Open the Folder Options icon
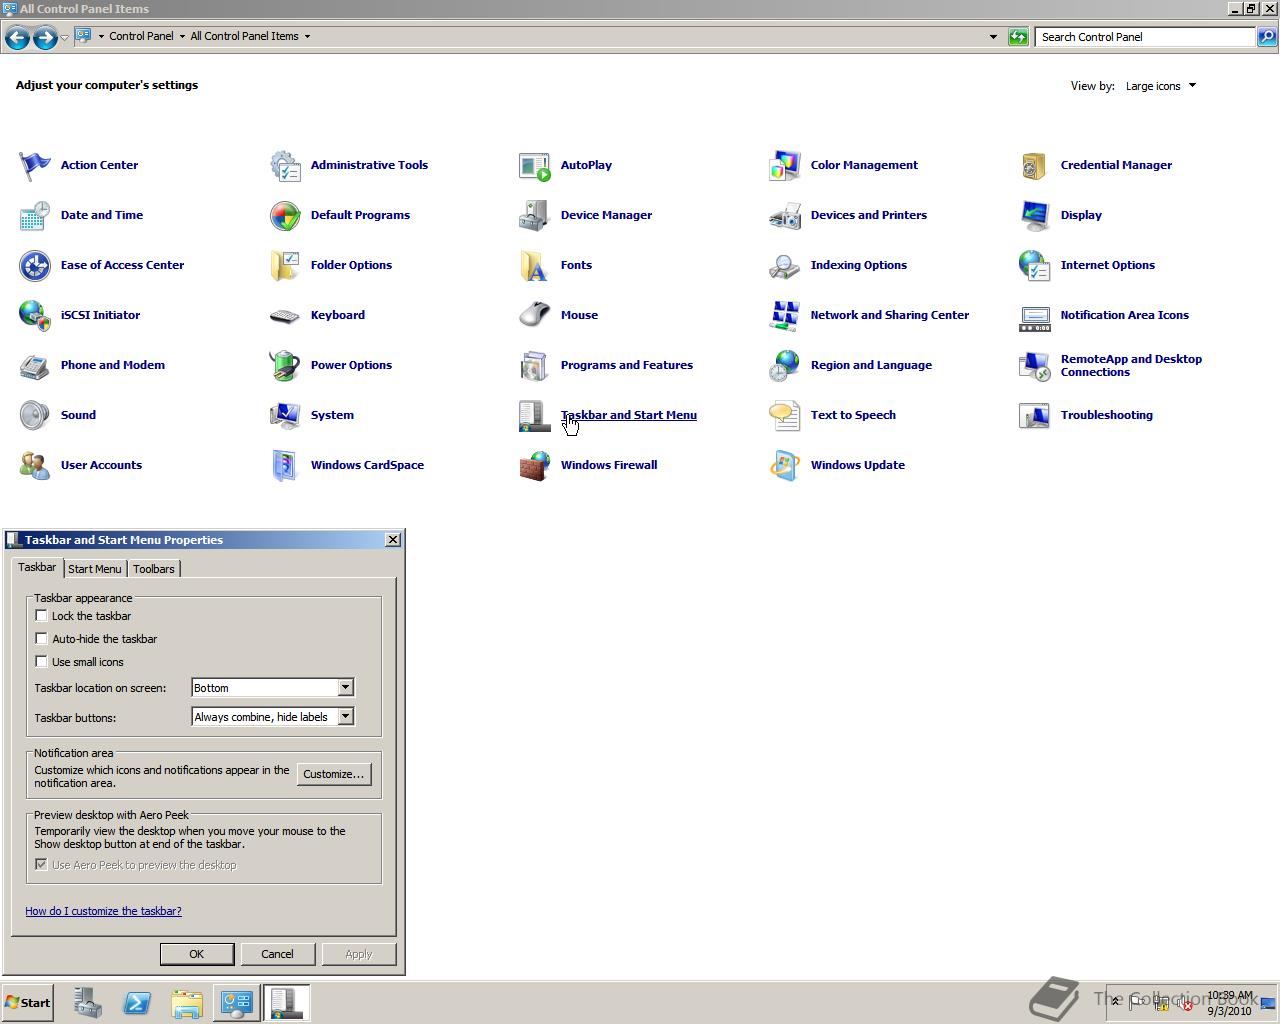Image resolution: width=1280 pixels, height=1024 pixels. (x=285, y=265)
